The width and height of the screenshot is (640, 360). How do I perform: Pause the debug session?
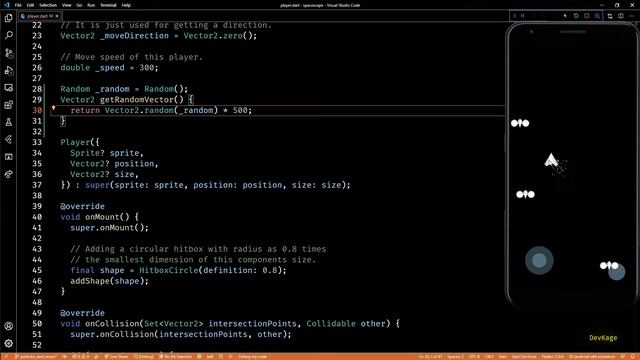522,16
